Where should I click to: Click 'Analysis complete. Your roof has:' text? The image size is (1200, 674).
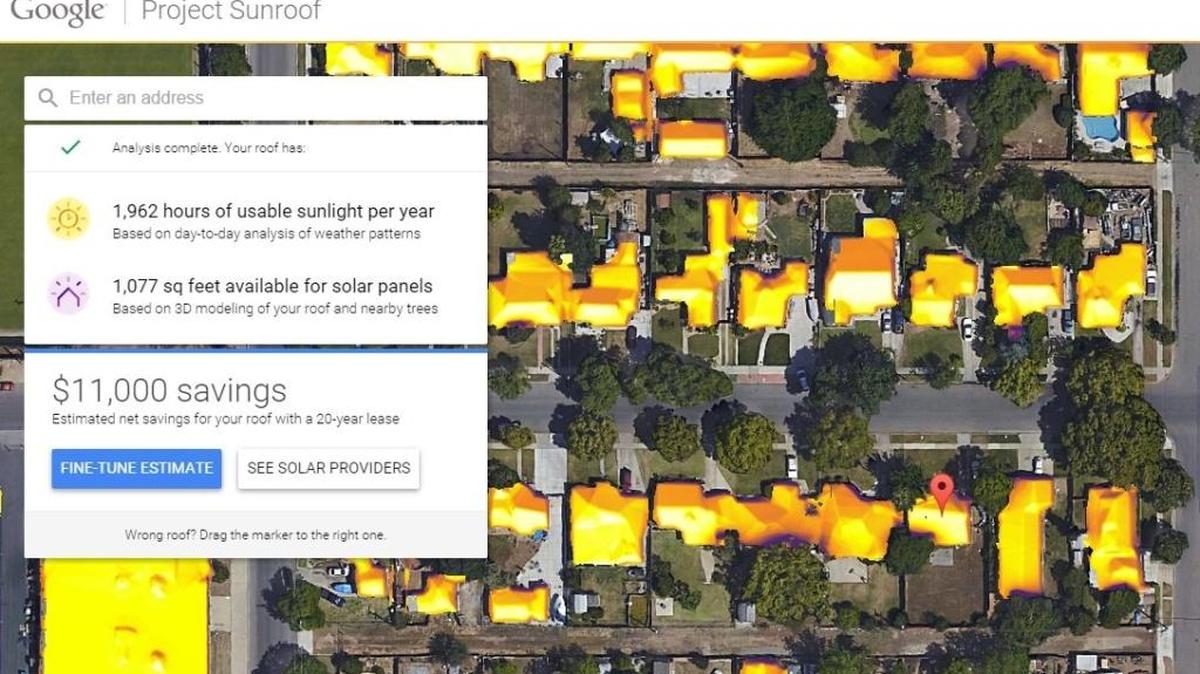(x=209, y=148)
